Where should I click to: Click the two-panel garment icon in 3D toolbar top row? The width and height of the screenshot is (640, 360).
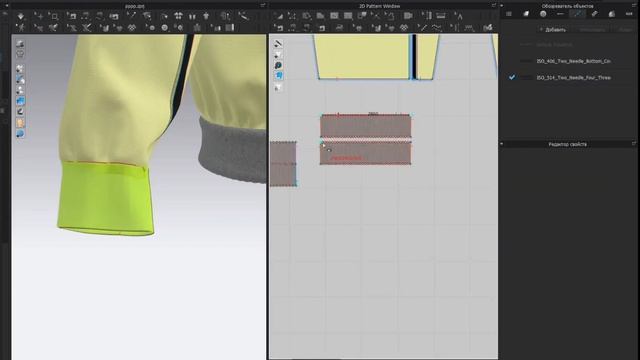[192, 16]
